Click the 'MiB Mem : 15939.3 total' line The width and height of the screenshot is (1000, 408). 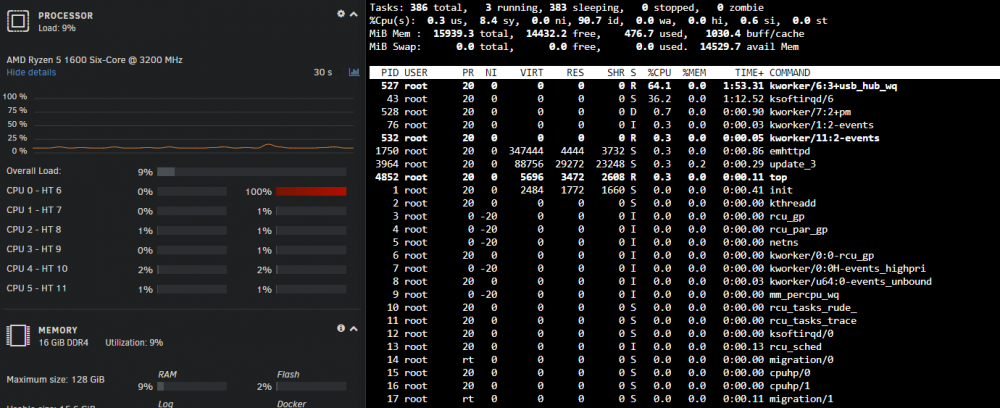point(587,34)
